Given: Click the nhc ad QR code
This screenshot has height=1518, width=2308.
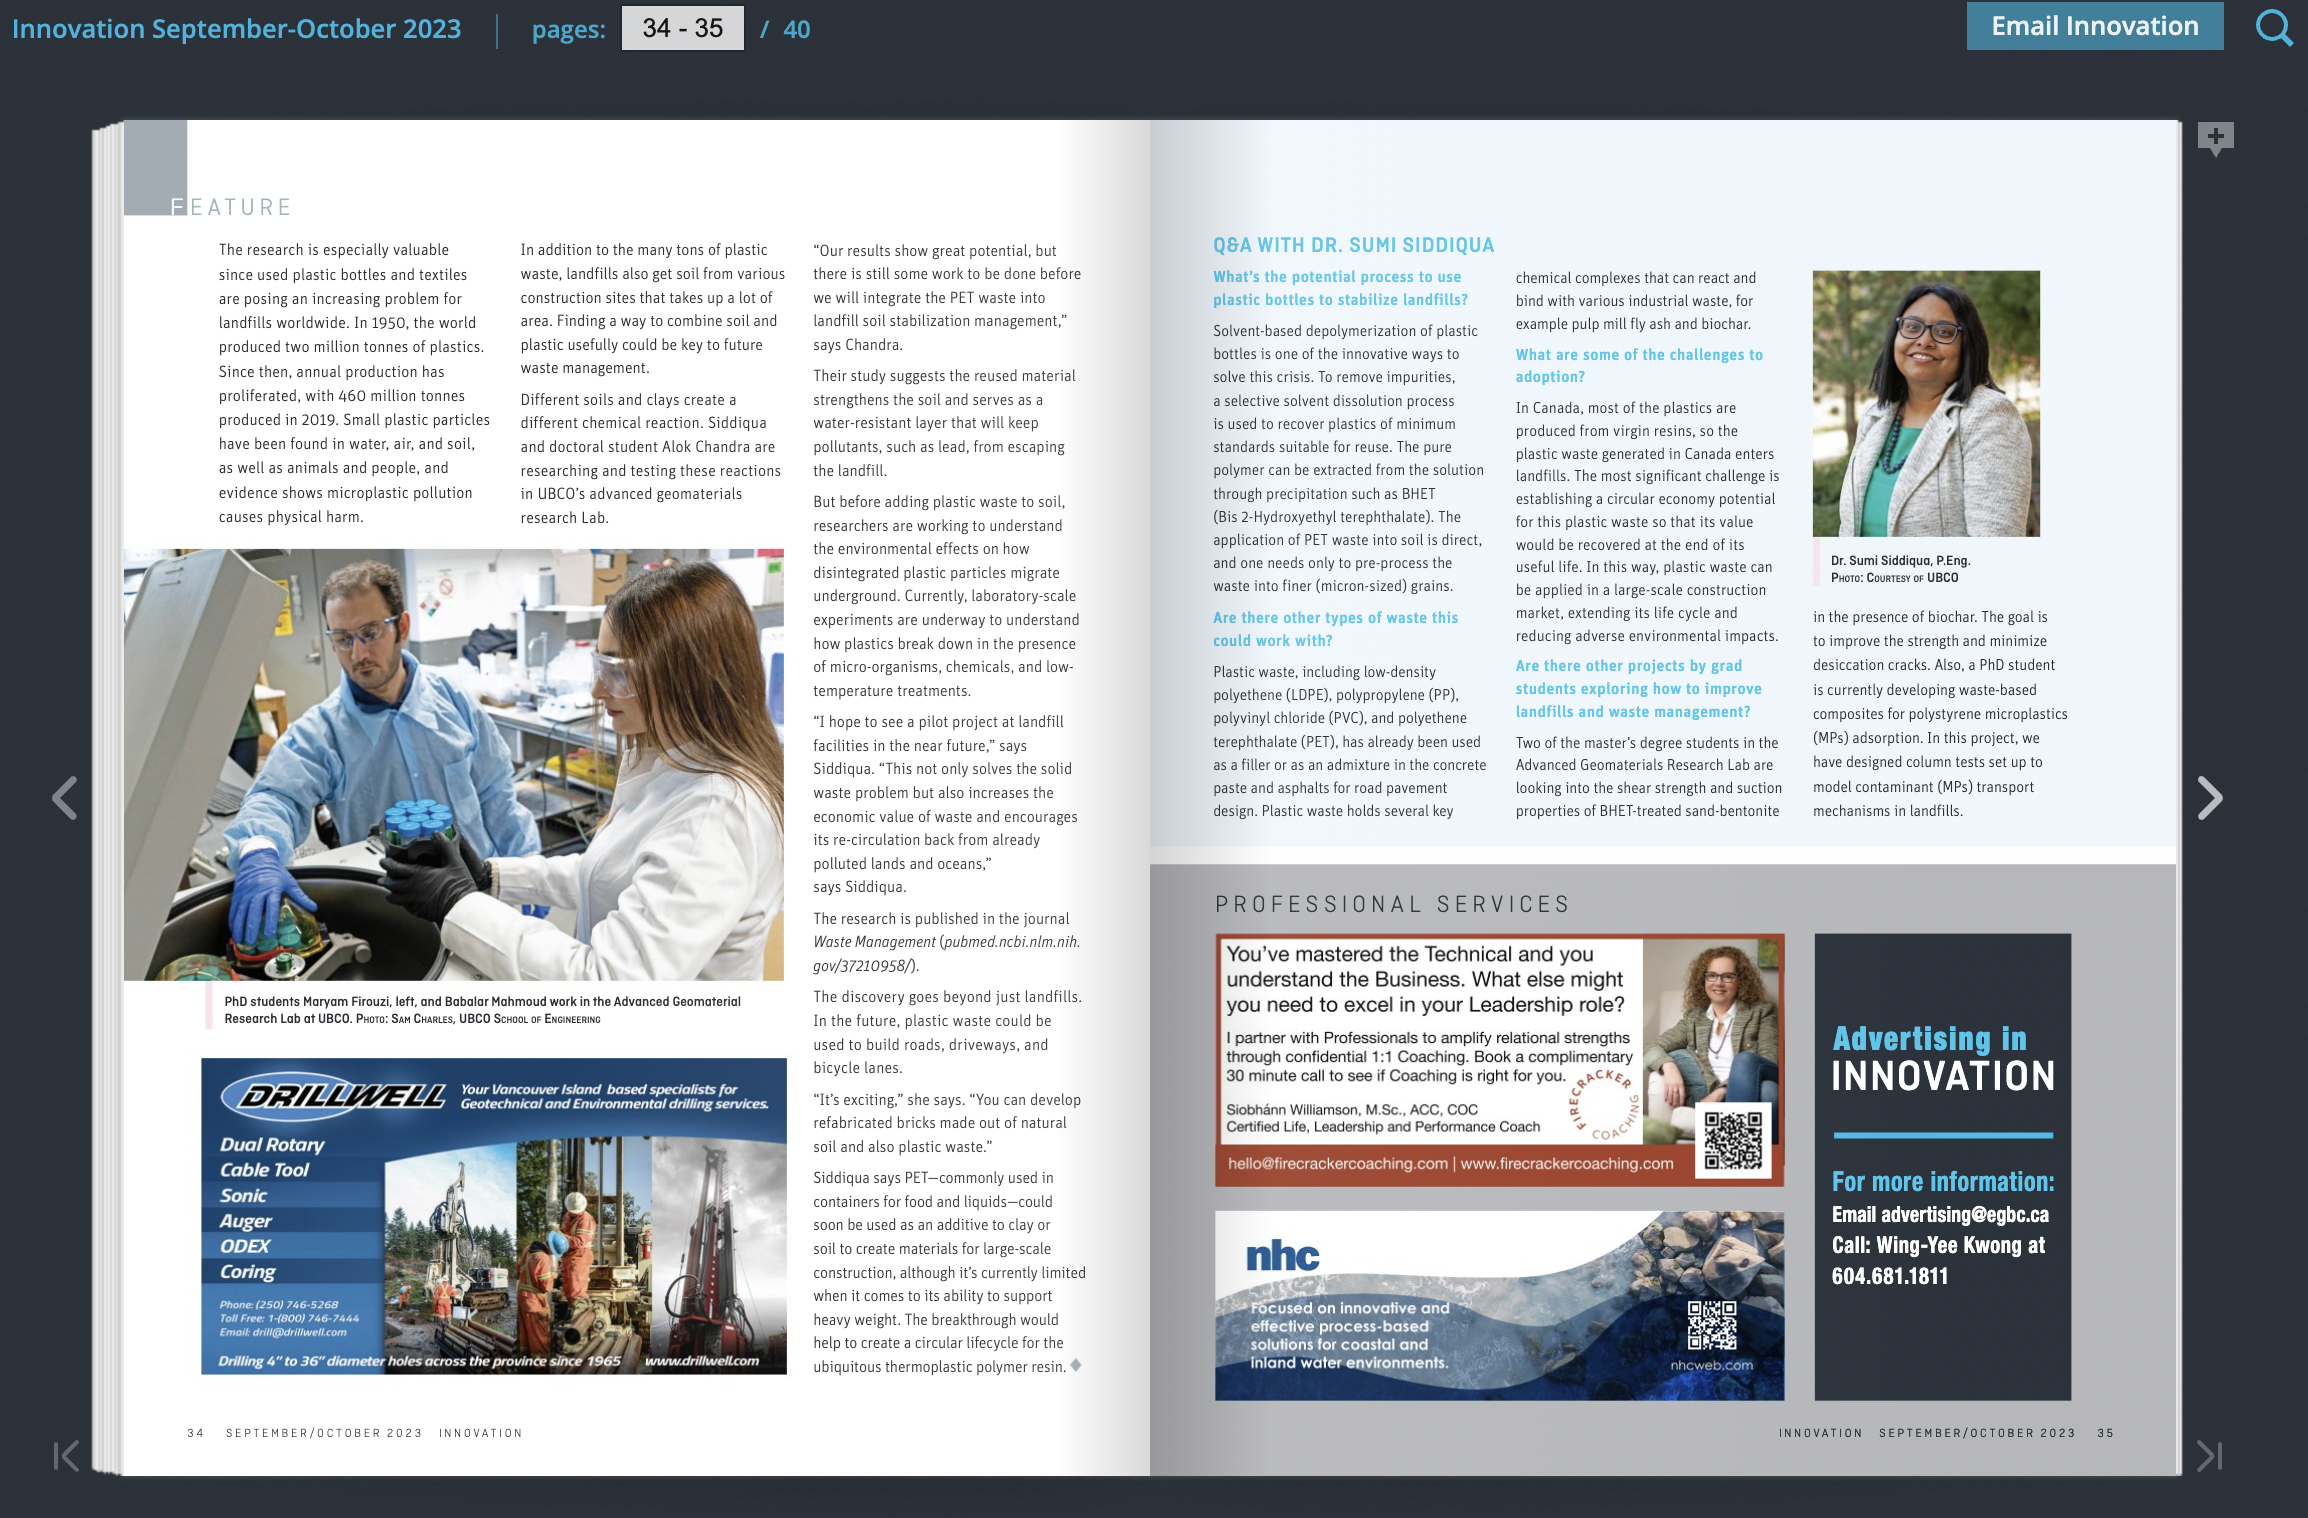Looking at the screenshot, I should point(1712,1325).
